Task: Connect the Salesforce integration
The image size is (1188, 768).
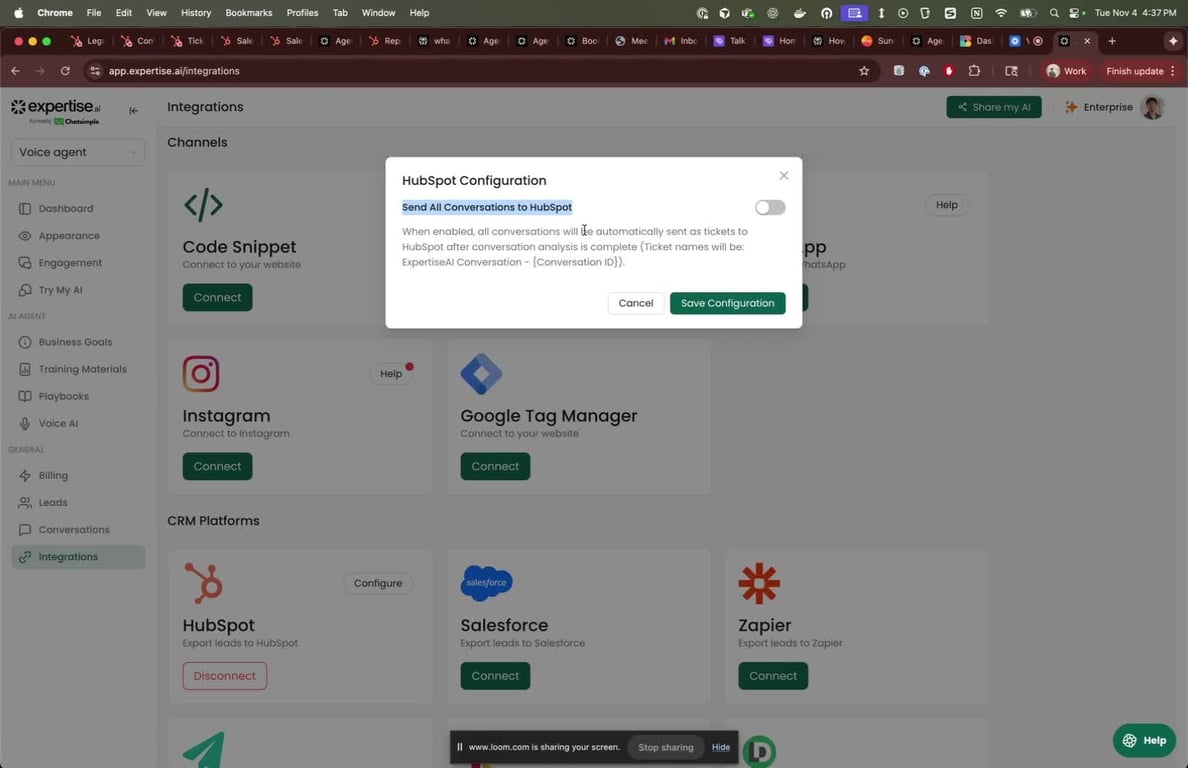Action: pos(496,676)
